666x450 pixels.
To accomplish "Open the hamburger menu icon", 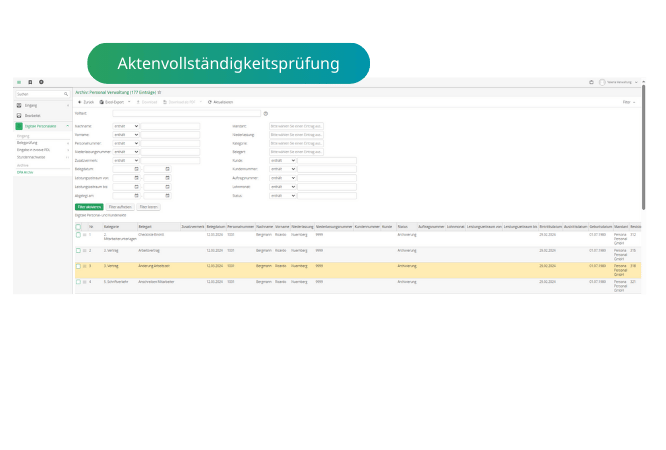I will tap(19, 82).
